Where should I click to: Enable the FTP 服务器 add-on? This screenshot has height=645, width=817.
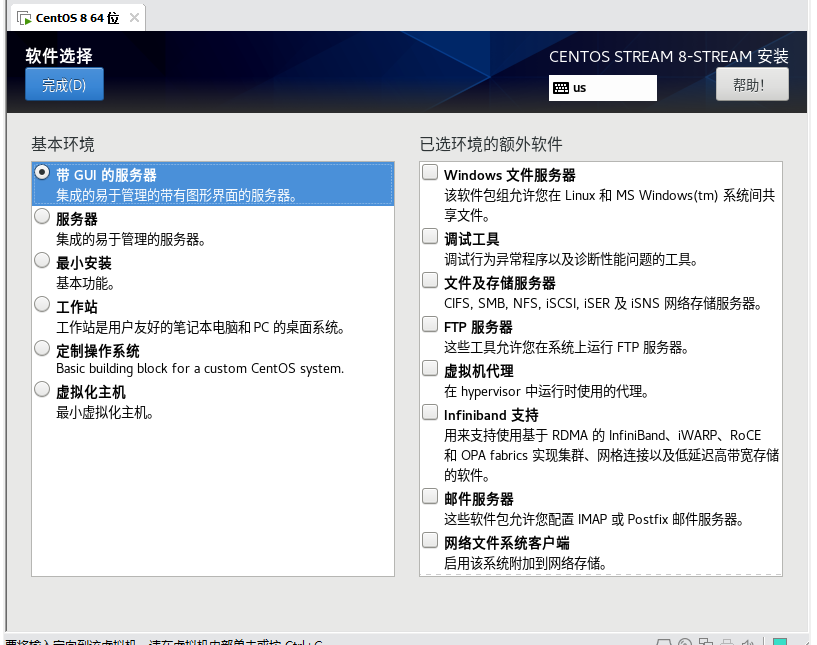point(430,325)
